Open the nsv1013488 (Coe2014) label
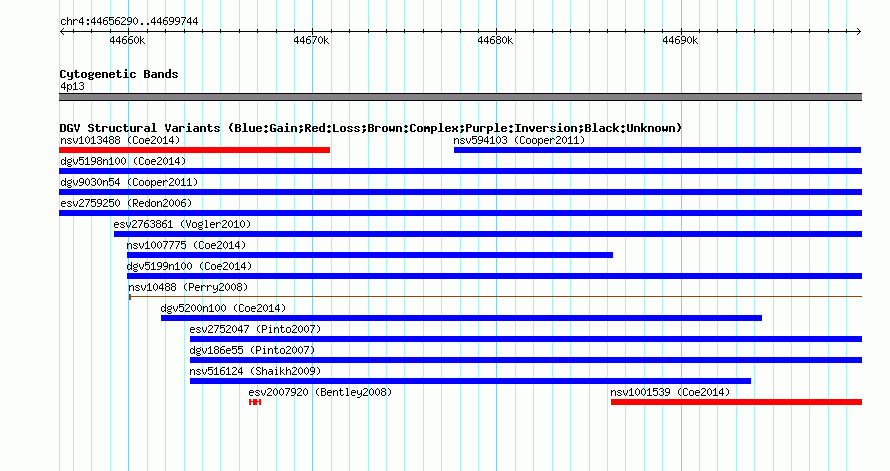The image size is (890, 471). point(120,140)
